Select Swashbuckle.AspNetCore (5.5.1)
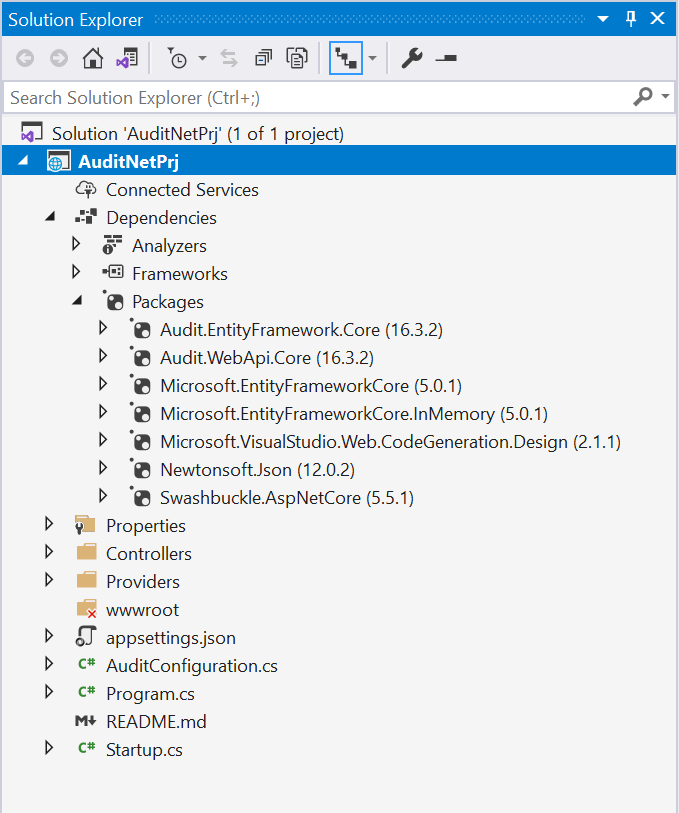 (x=287, y=498)
